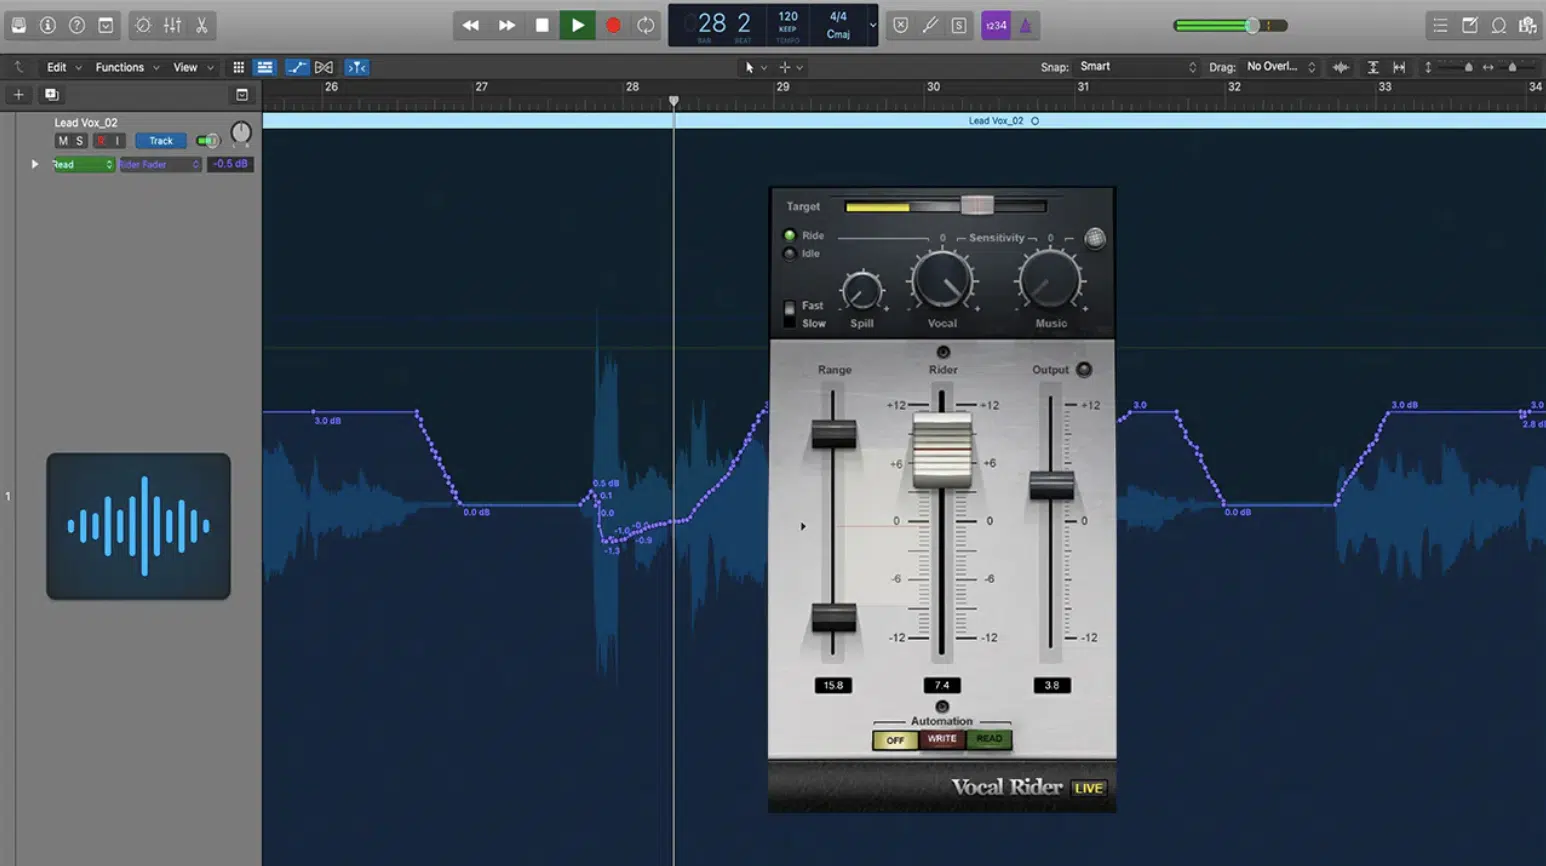This screenshot has height=866, width=1546.
Task: Solo the Lead Vox_02 track
Action: pos(80,141)
